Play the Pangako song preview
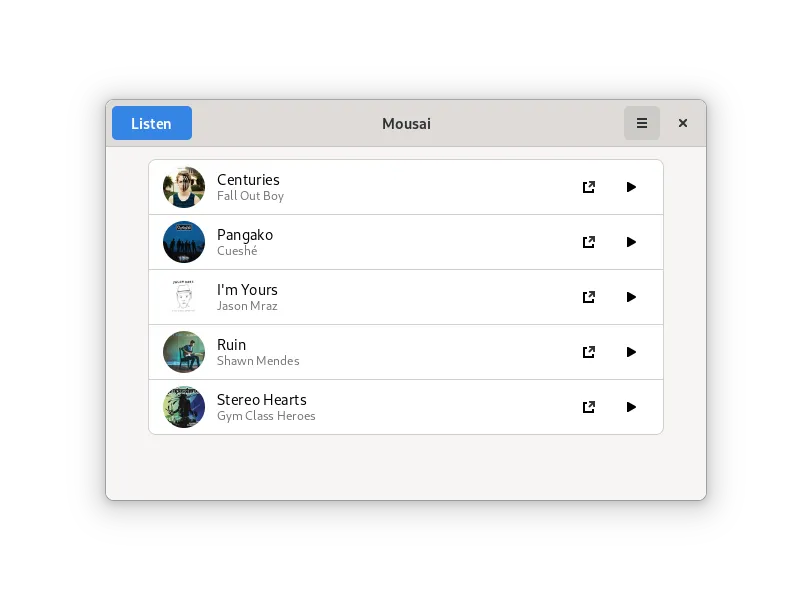The height and width of the screenshot is (612, 812). click(x=631, y=242)
